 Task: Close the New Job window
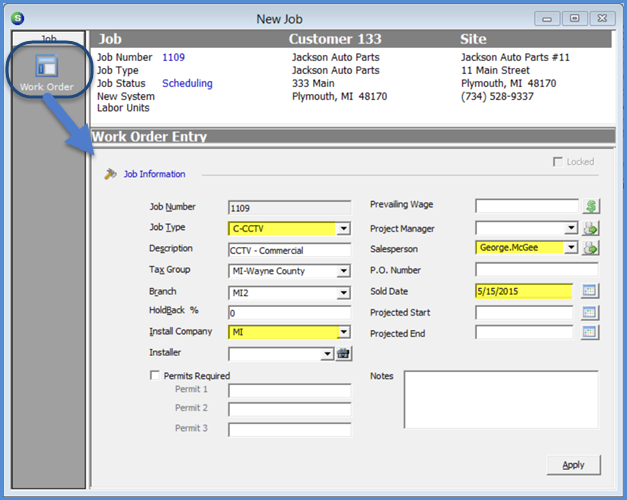point(602,18)
